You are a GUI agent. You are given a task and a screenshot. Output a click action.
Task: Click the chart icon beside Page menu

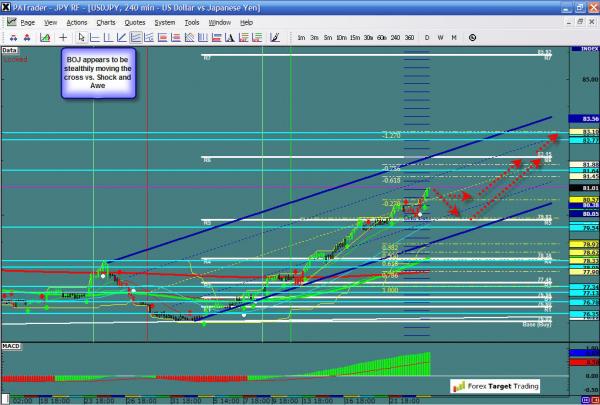click(x=11, y=22)
